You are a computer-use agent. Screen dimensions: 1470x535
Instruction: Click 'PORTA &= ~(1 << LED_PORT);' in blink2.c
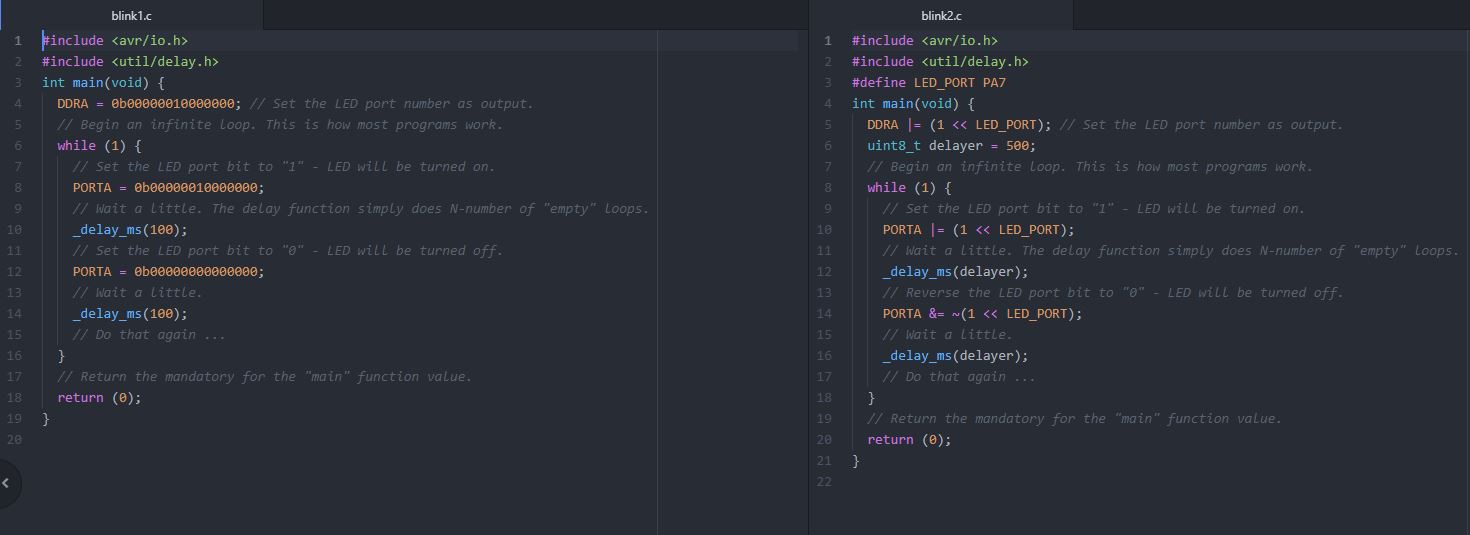point(982,314)
